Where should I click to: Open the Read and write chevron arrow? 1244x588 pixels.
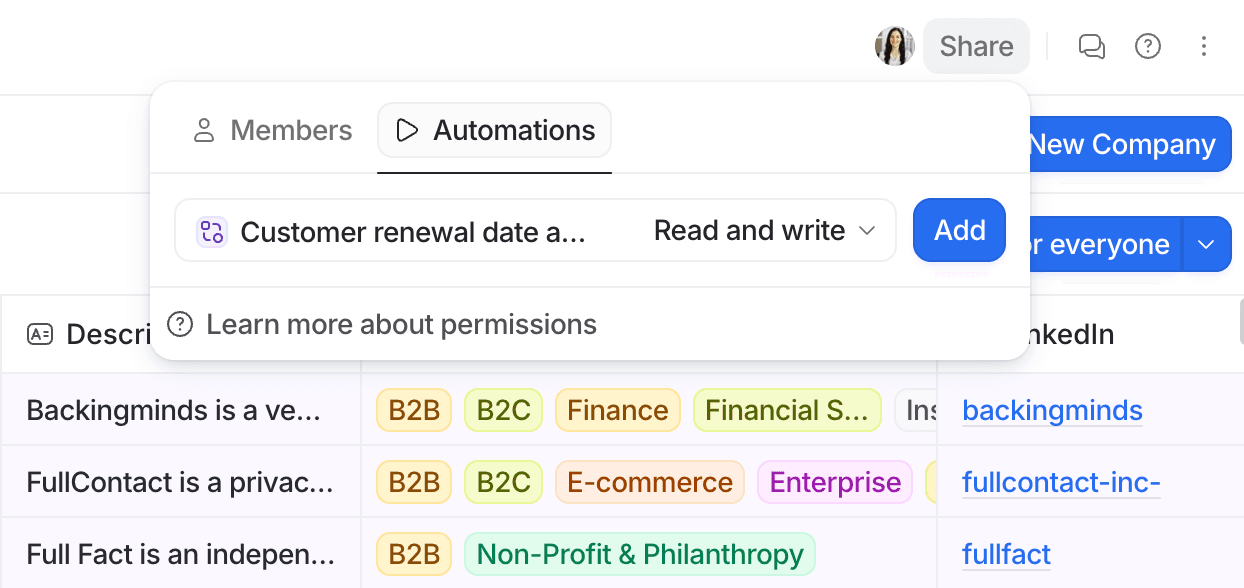(x=868, y=231)
